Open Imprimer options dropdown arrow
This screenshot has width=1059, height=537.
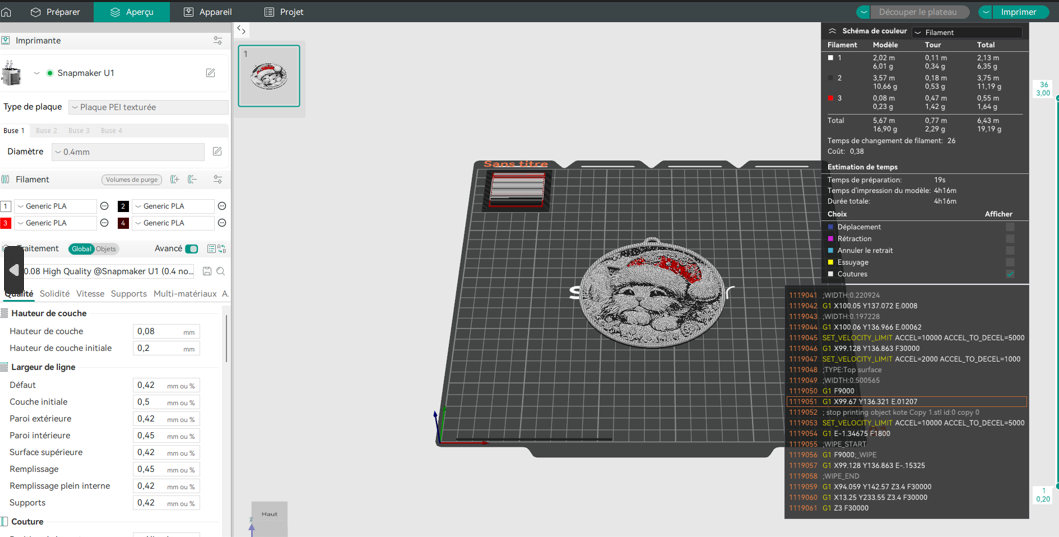(x=985, y=12)
